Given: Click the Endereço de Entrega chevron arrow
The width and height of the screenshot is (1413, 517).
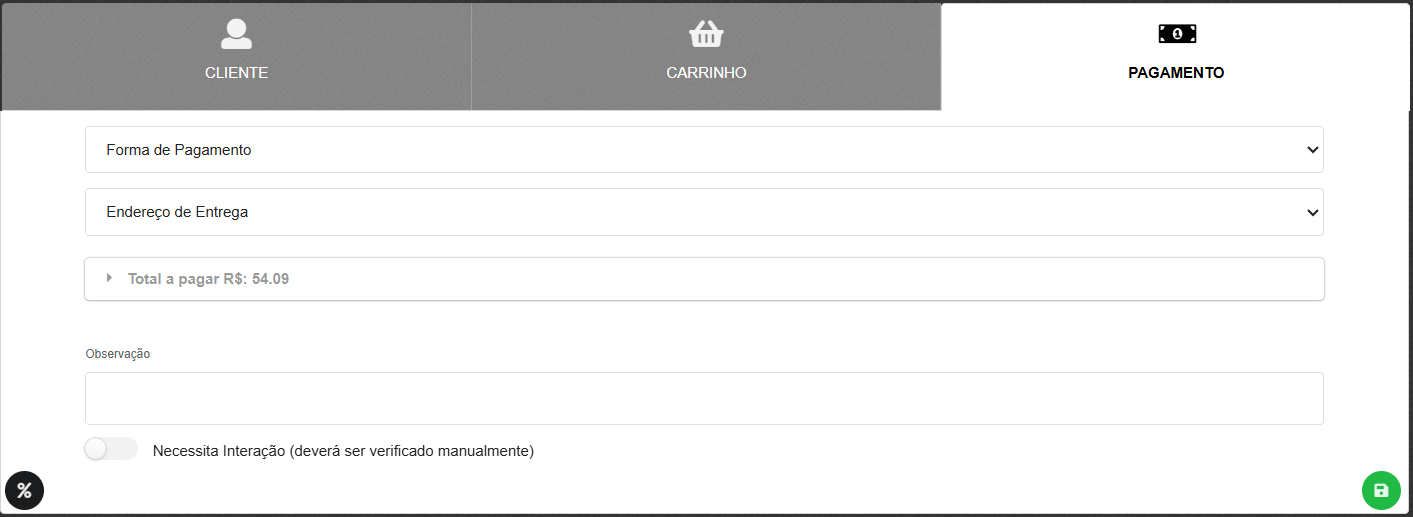Looking at the screenshot, I should pos(1312,212).
